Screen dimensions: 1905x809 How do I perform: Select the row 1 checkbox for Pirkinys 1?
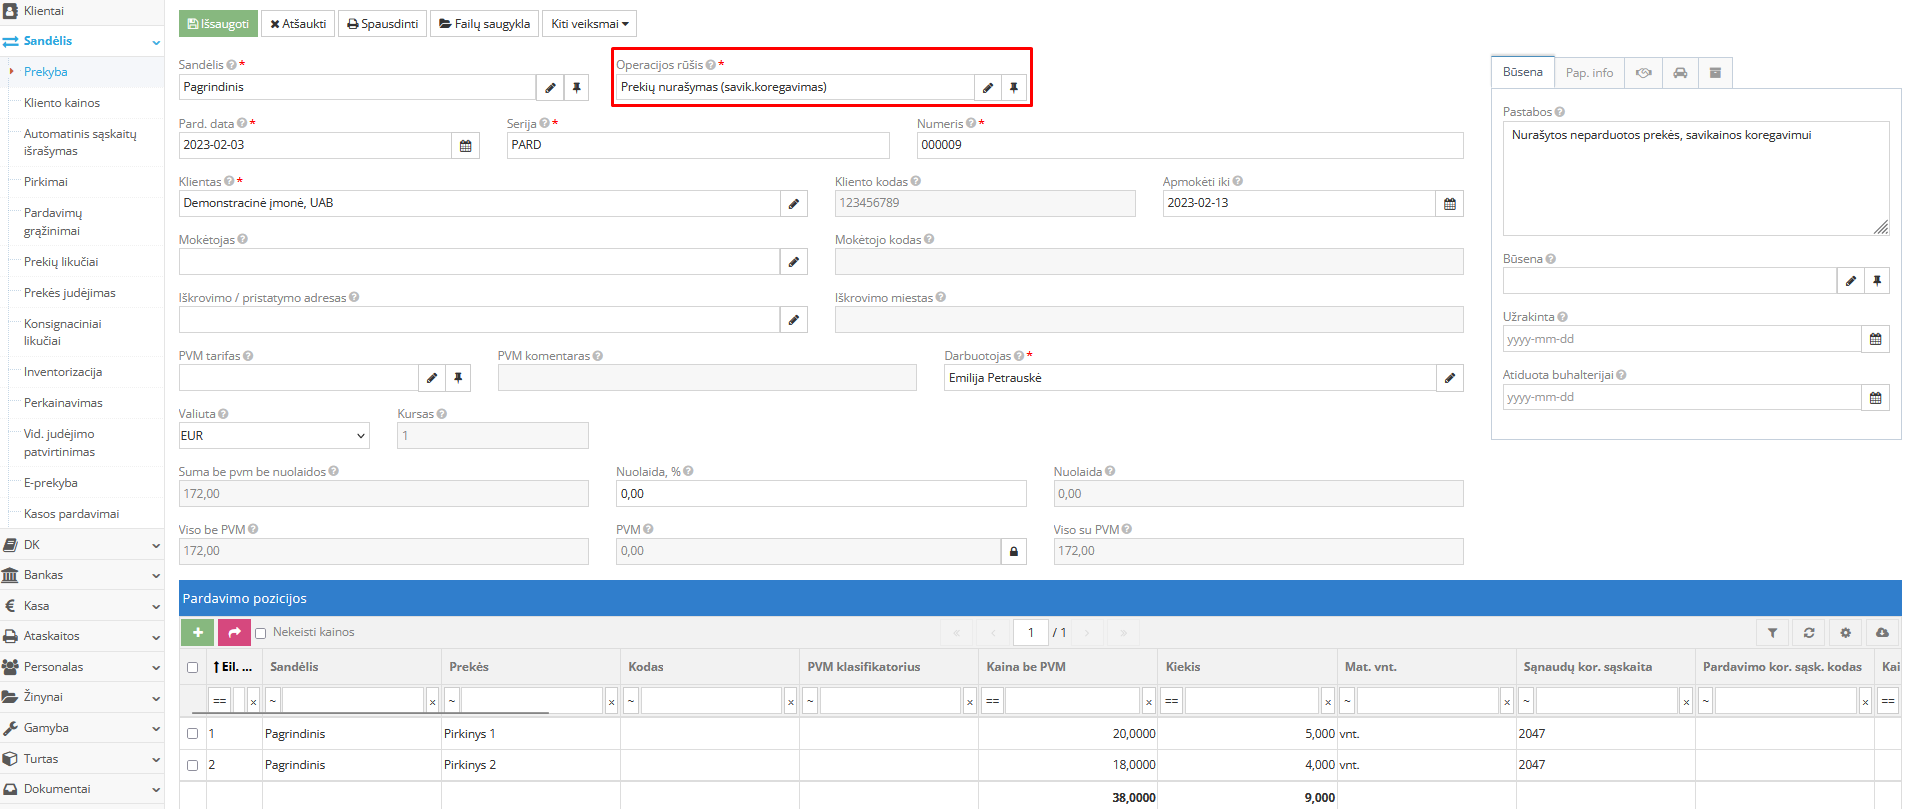(x=193, y=734)
